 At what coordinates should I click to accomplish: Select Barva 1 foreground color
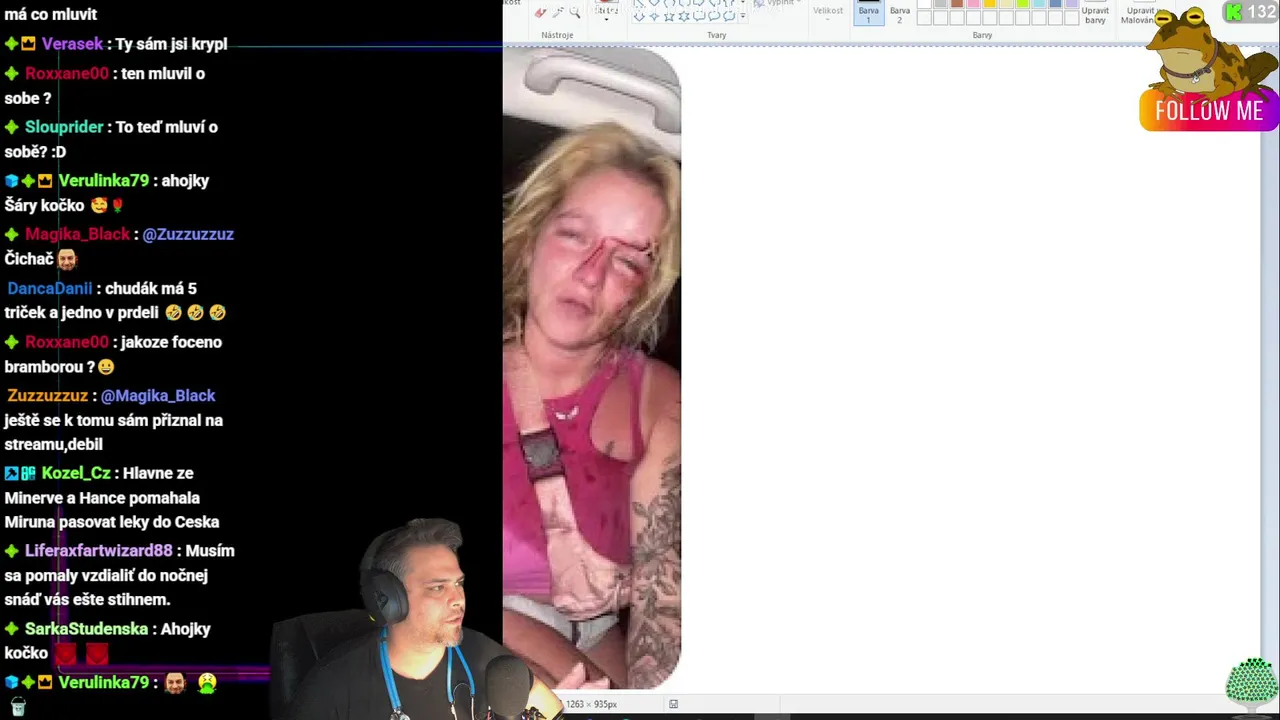click(x=868, y=12)
